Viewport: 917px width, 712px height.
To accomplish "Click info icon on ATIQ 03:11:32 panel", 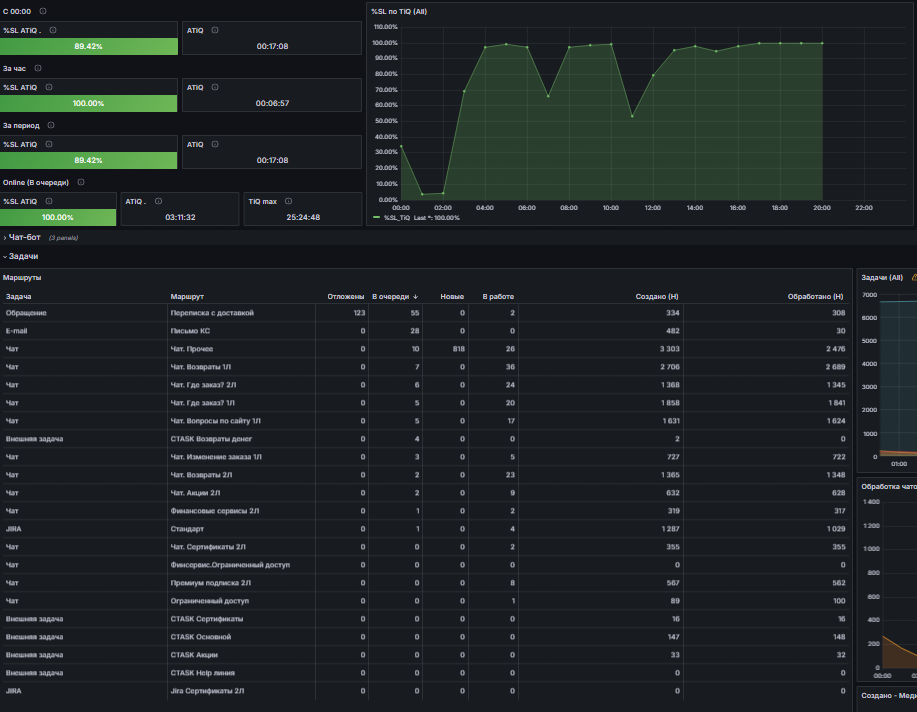I will [158, 201].
